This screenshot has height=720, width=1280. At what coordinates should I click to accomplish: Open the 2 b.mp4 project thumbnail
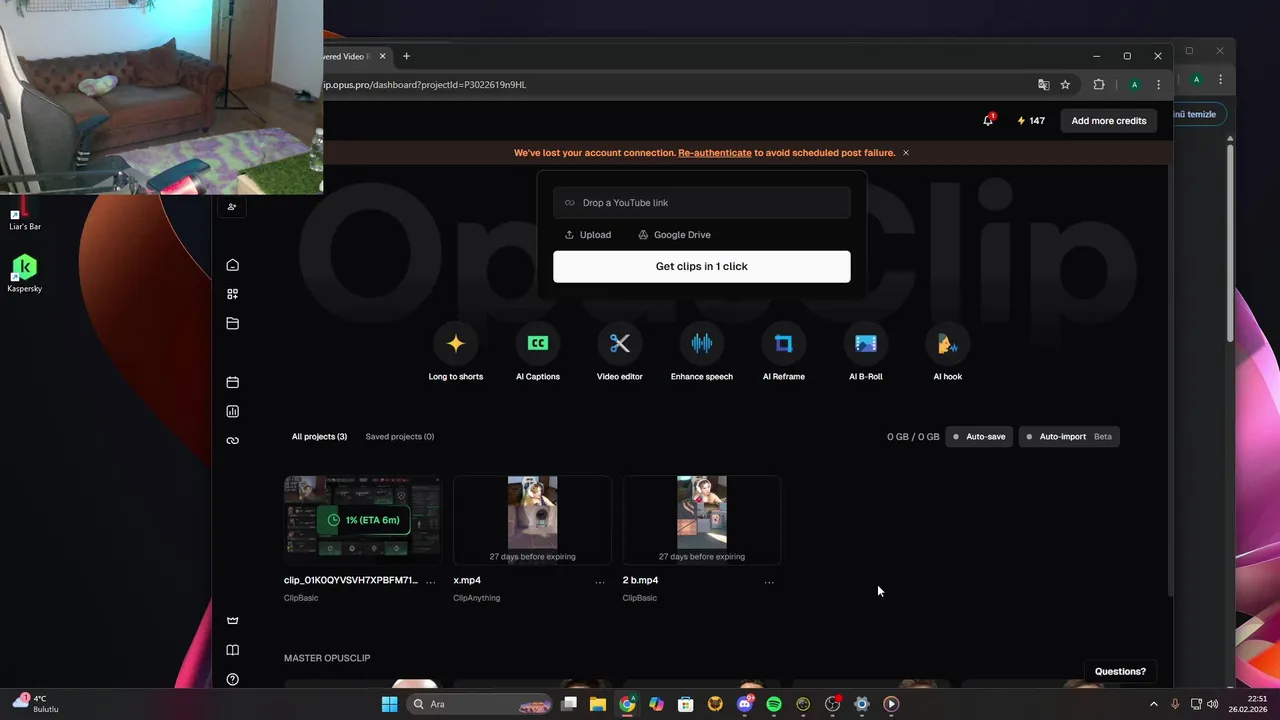point(702,520)
